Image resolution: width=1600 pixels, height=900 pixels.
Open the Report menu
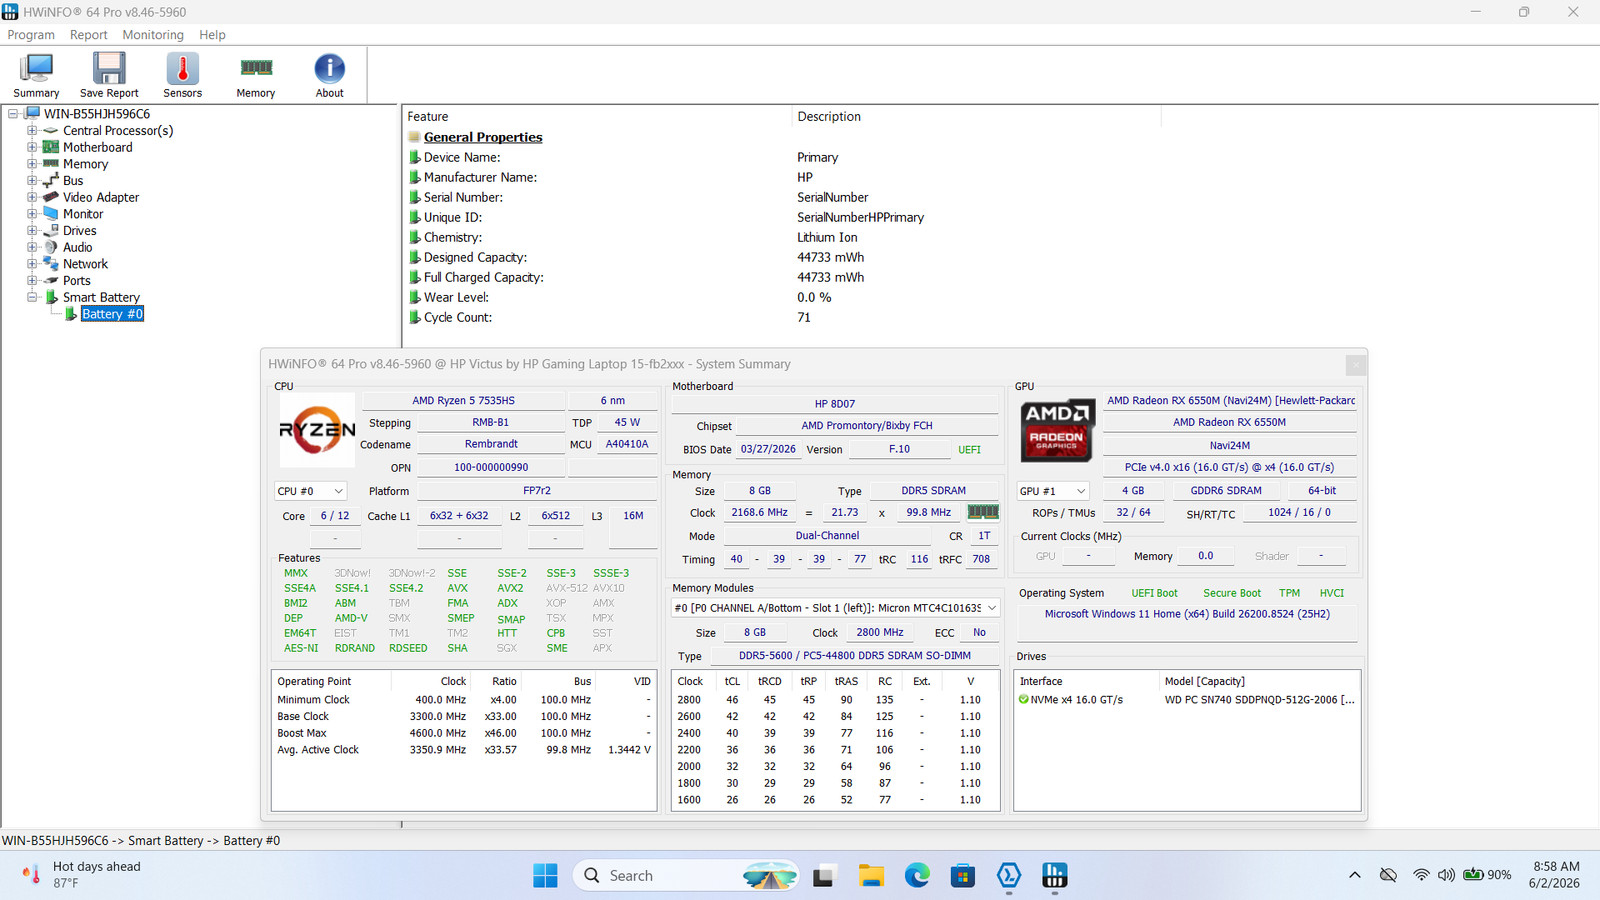(88, 35)
